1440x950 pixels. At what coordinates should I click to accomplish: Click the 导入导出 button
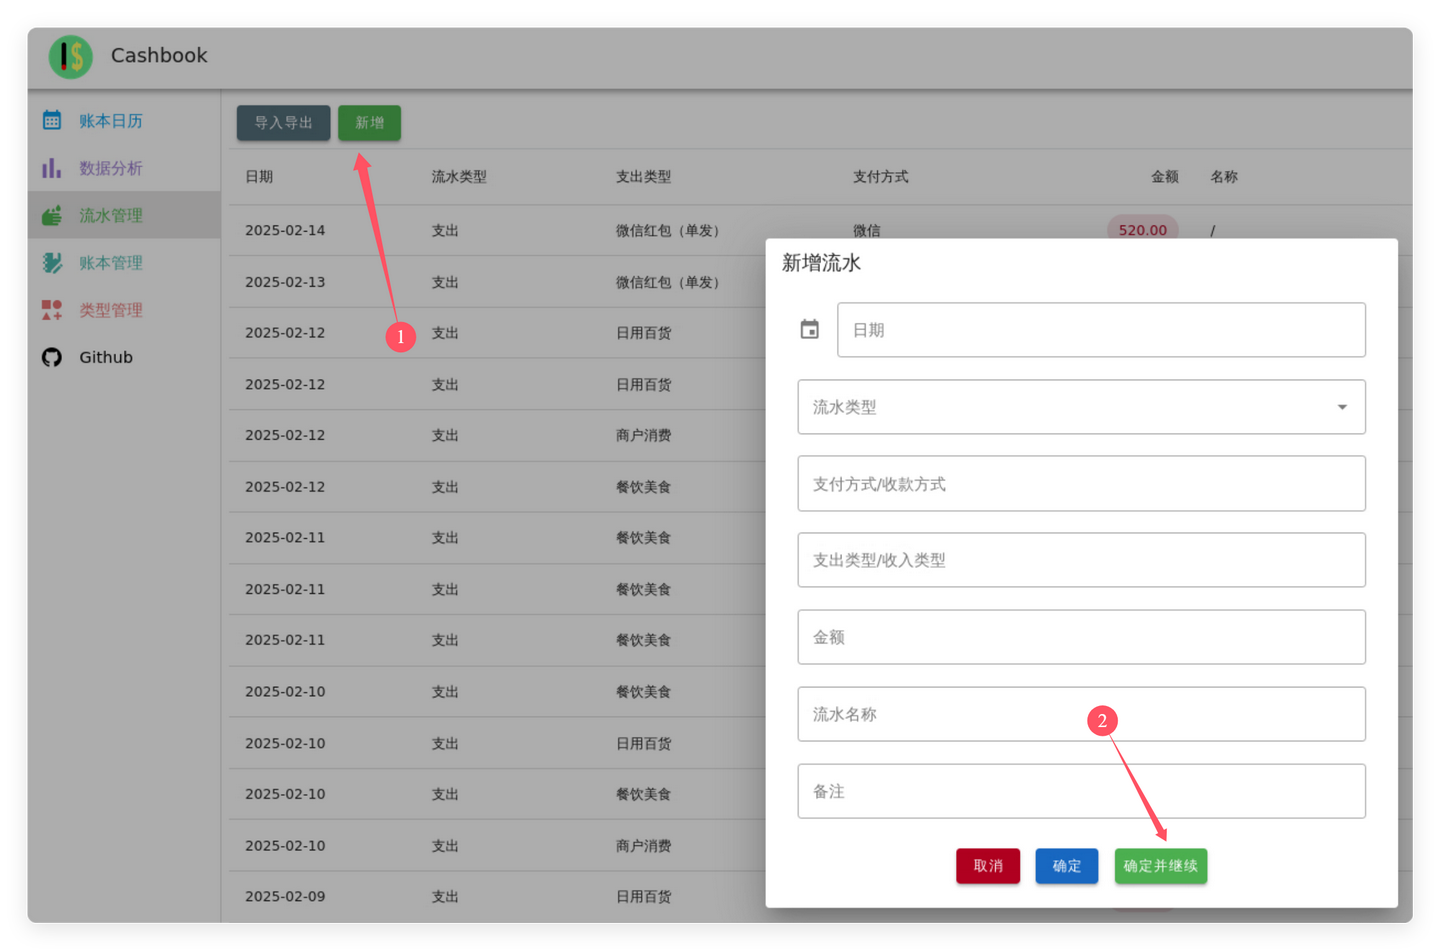pyautogui.click(x=283, y=122)
